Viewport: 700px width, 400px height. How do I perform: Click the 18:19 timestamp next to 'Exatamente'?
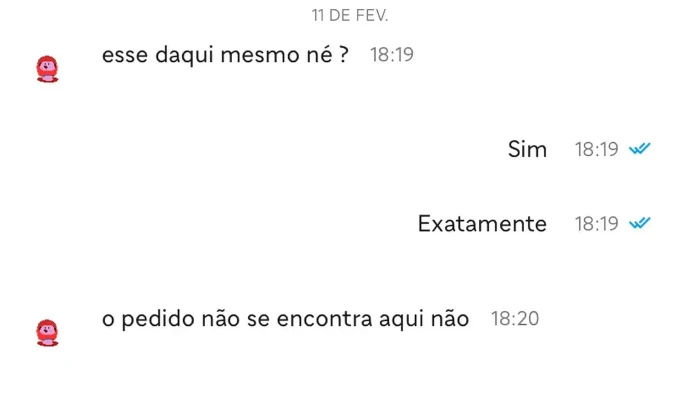click(x=596, y=224)
